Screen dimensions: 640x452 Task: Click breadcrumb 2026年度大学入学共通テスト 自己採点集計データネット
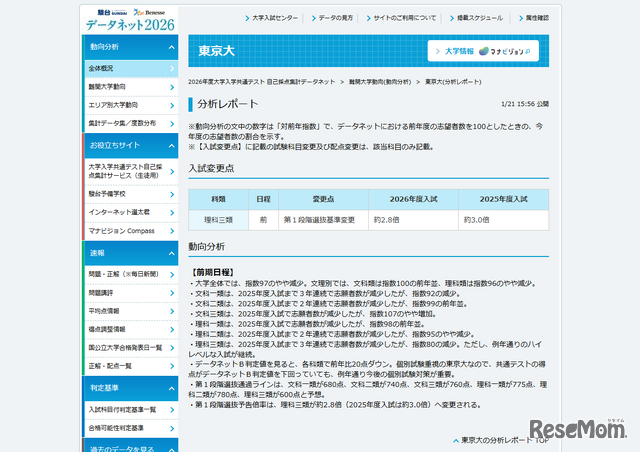[261, 82]
